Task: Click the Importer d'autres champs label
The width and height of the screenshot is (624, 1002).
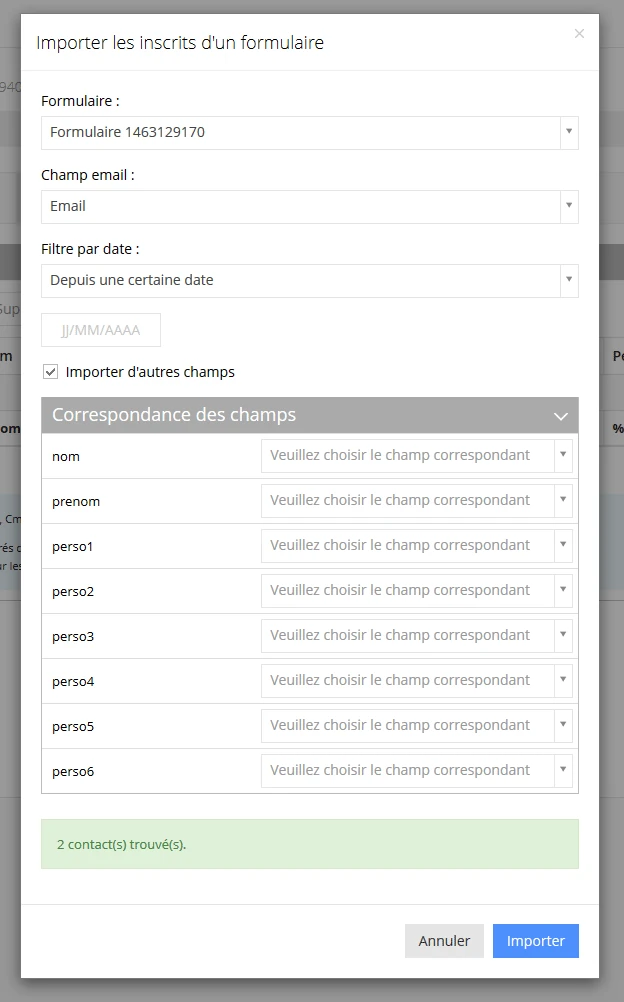Action: (150, 372)
